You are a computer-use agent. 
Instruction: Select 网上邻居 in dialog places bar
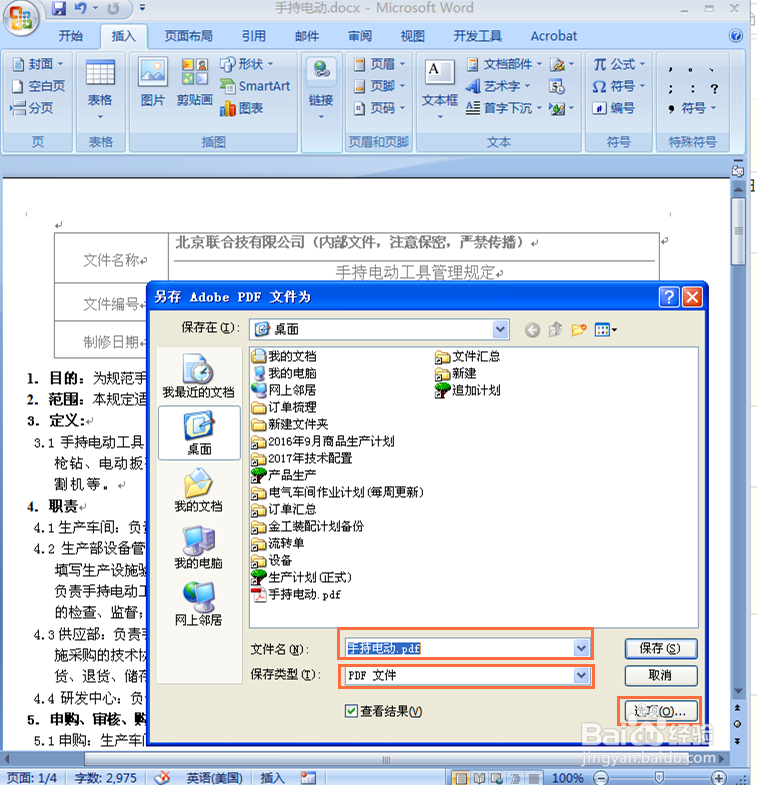(199, 605)
